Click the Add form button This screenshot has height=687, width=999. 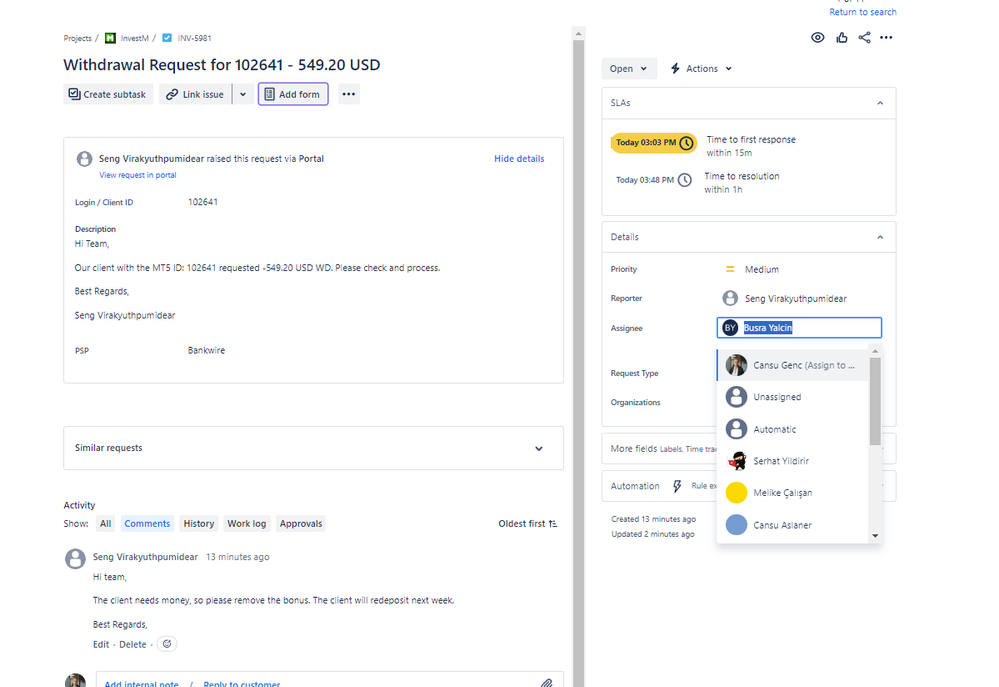coord(293,94)
